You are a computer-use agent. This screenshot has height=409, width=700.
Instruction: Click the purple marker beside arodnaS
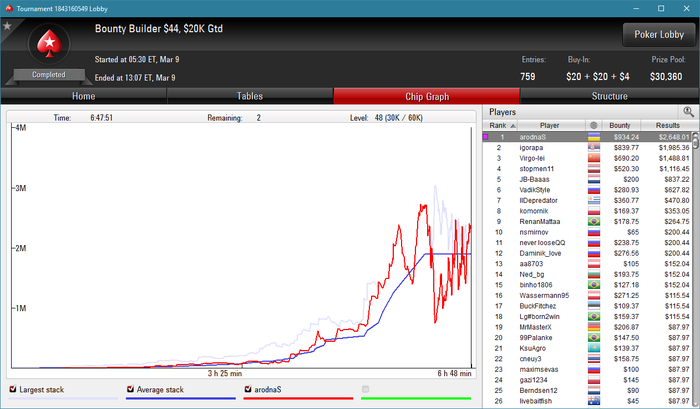pos(486,137)
